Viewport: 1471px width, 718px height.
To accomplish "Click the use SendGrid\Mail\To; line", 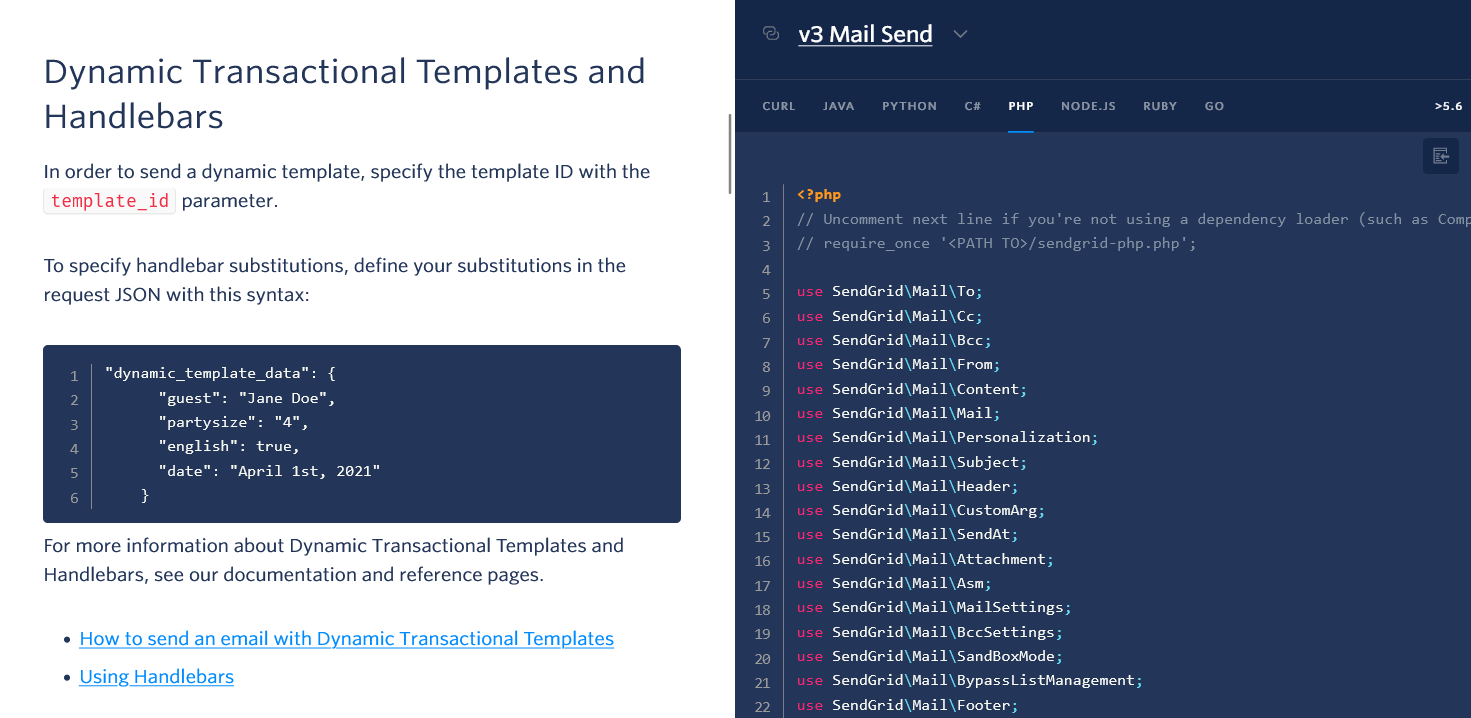I will click(x=890, y=292).
